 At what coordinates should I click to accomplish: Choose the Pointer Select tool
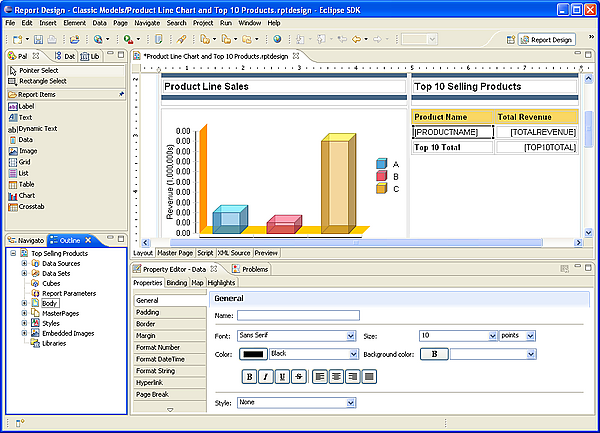(66, 70)
